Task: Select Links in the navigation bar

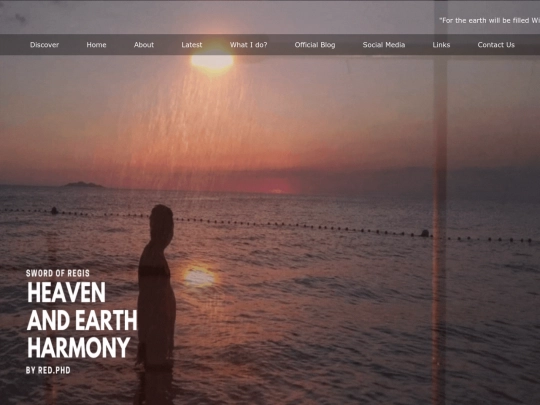Action: click(x=441, y=45)
